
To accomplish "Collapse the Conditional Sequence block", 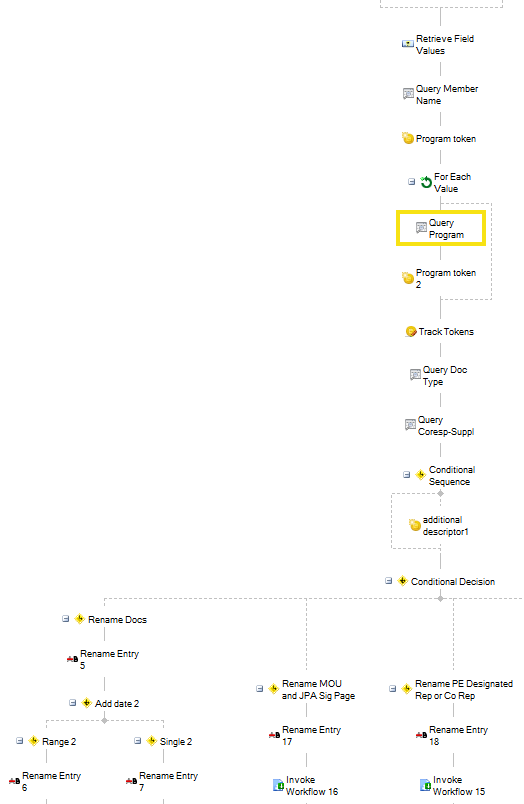I will [x=406, y=475].
